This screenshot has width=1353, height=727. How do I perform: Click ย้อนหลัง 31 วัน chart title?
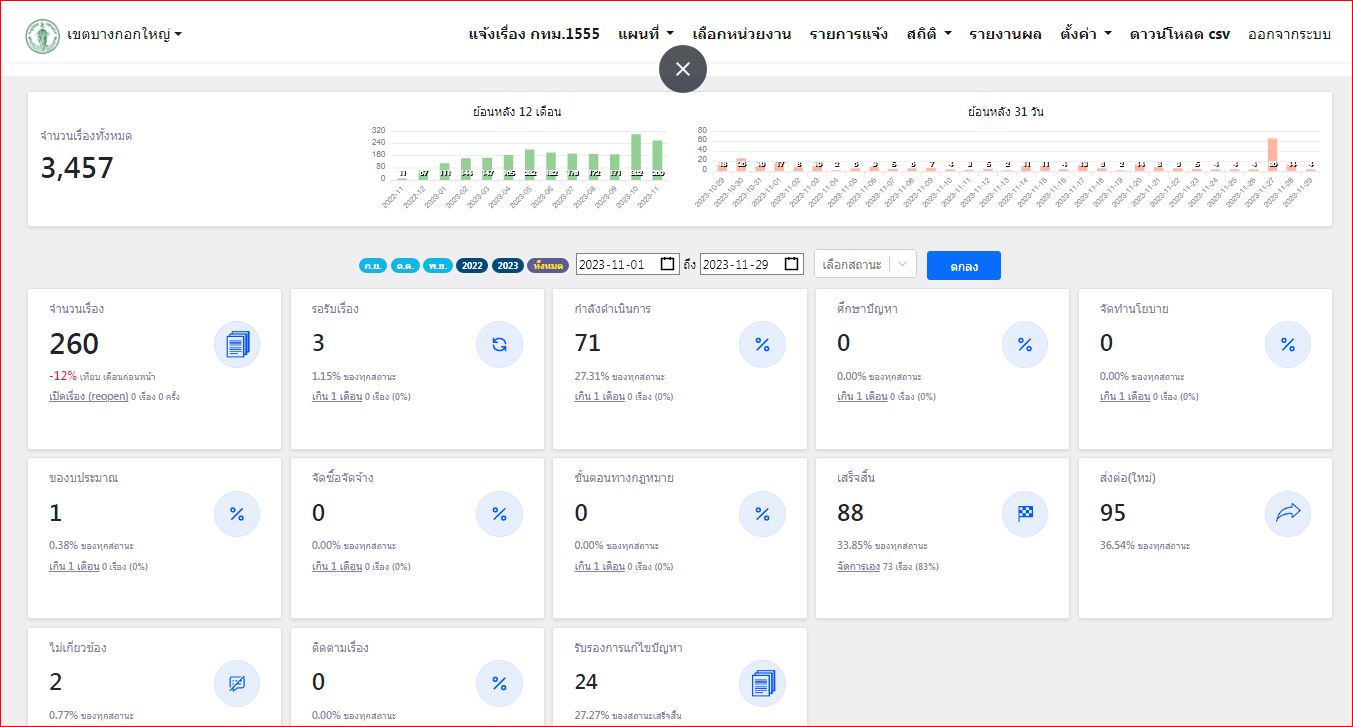tap(1006, 112)
